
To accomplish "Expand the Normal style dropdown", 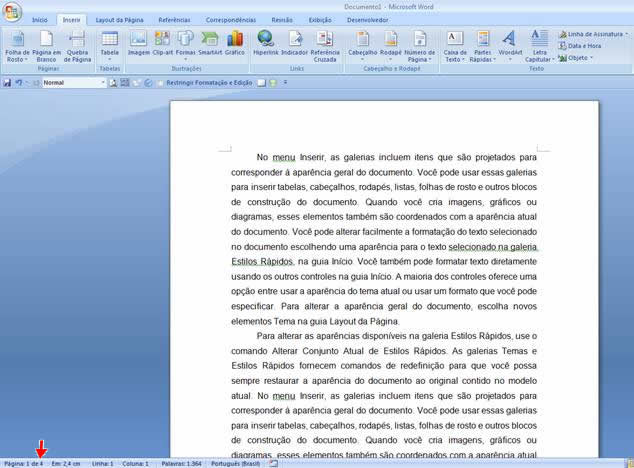I will pos(103,83).
